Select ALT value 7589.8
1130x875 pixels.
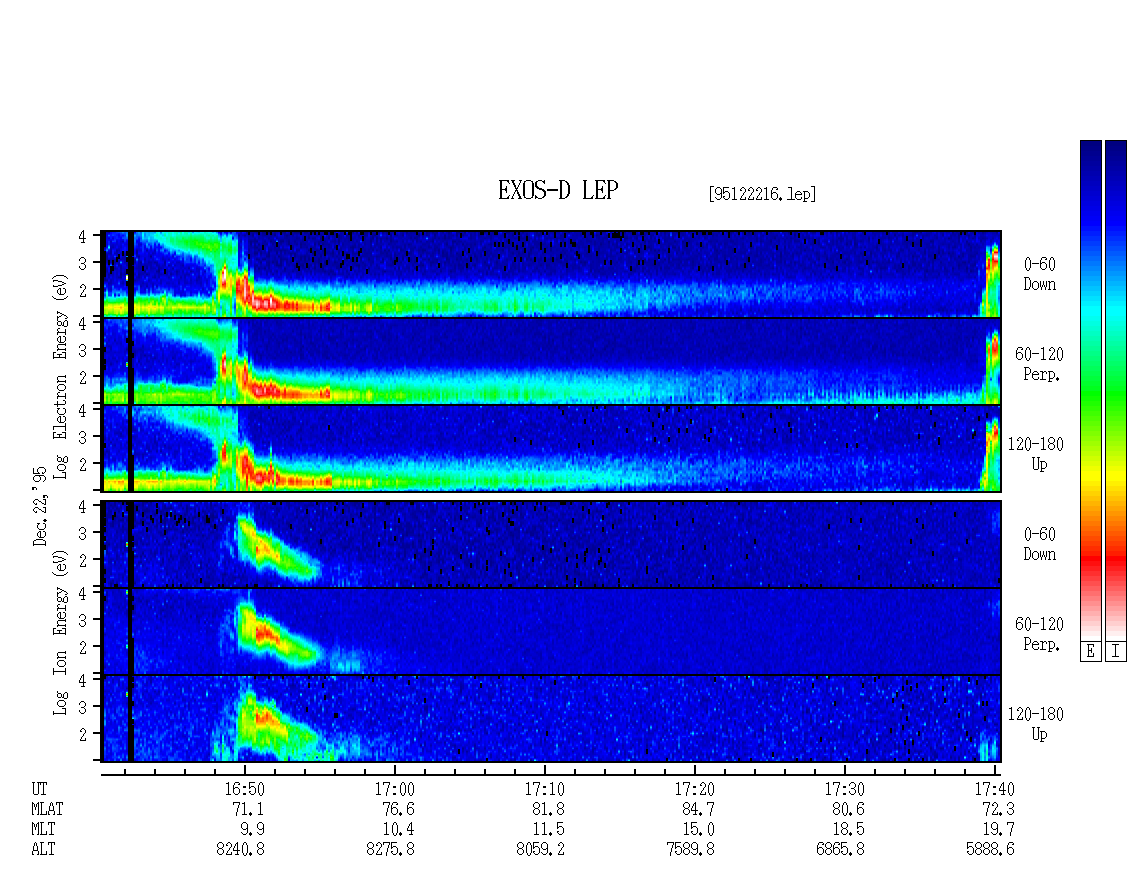click(x=690, y=850)
